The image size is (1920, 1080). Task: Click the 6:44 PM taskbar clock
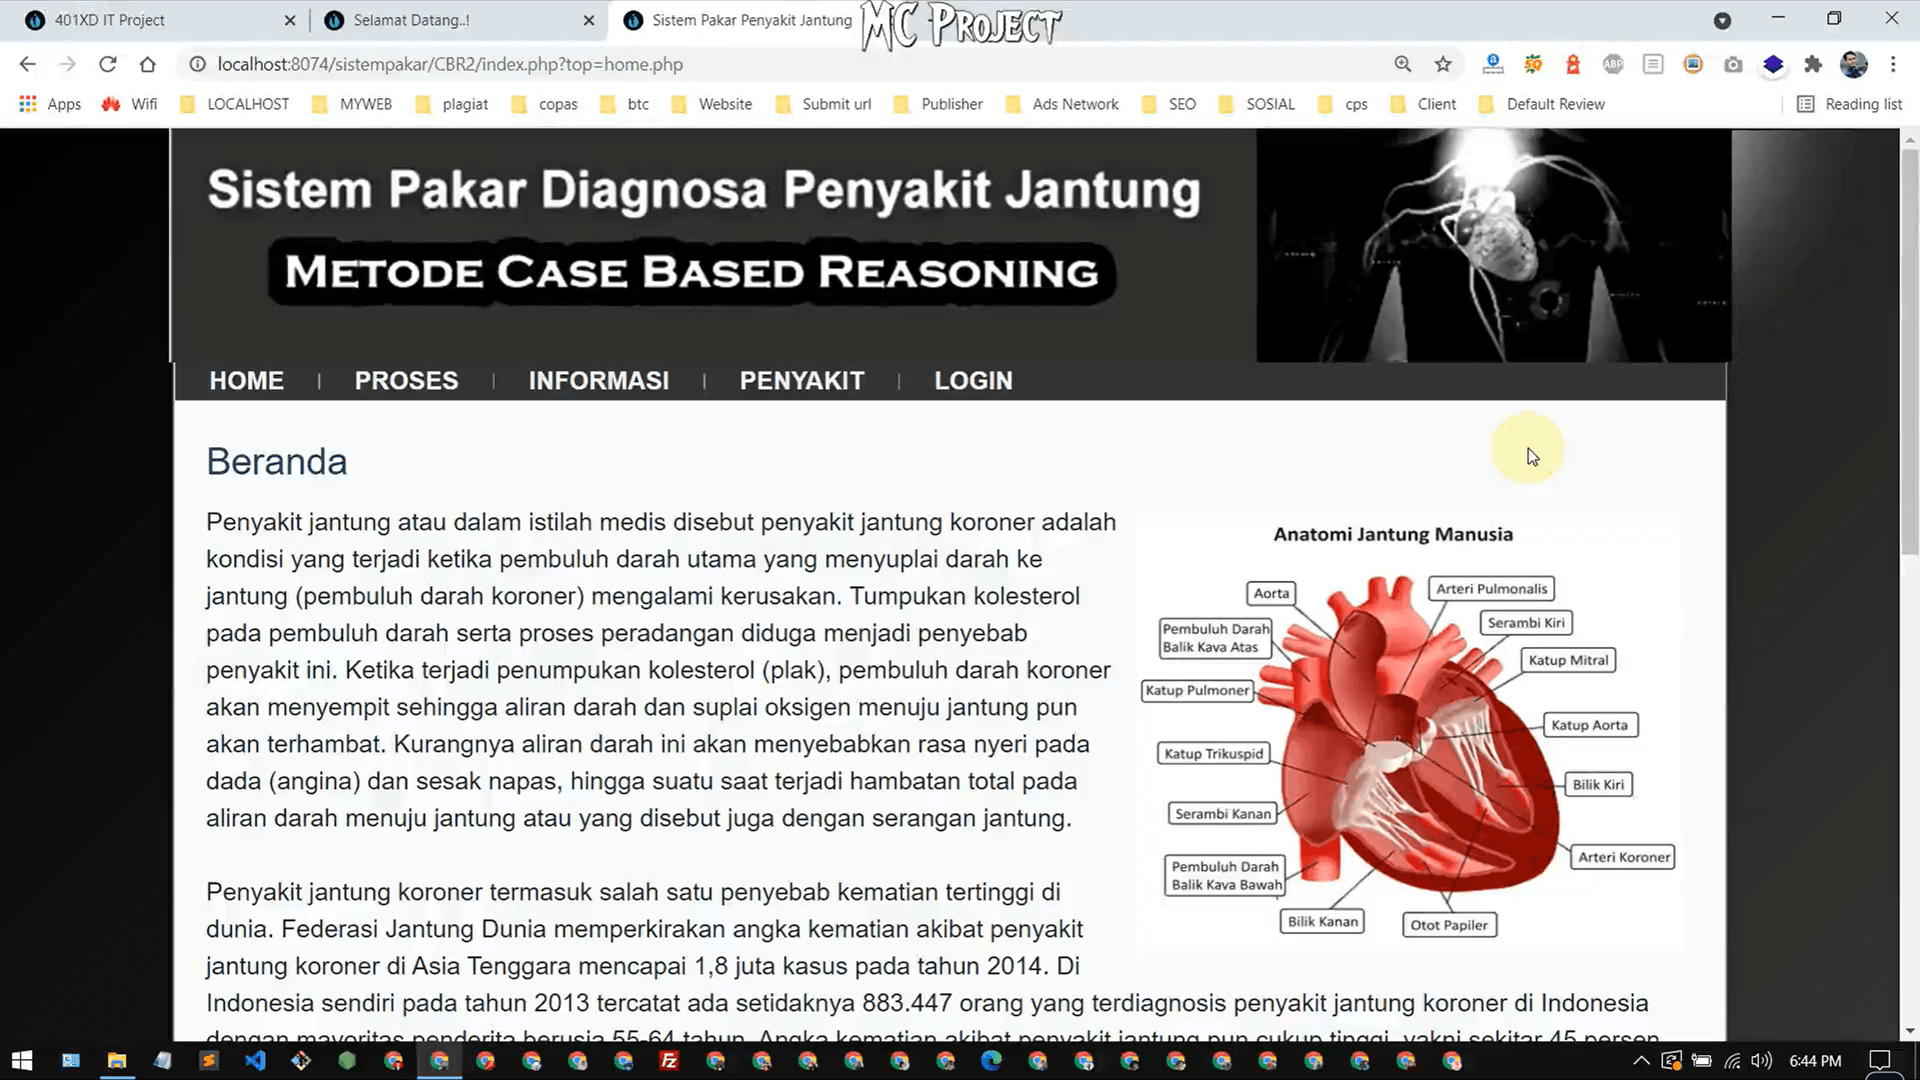1815,1060
